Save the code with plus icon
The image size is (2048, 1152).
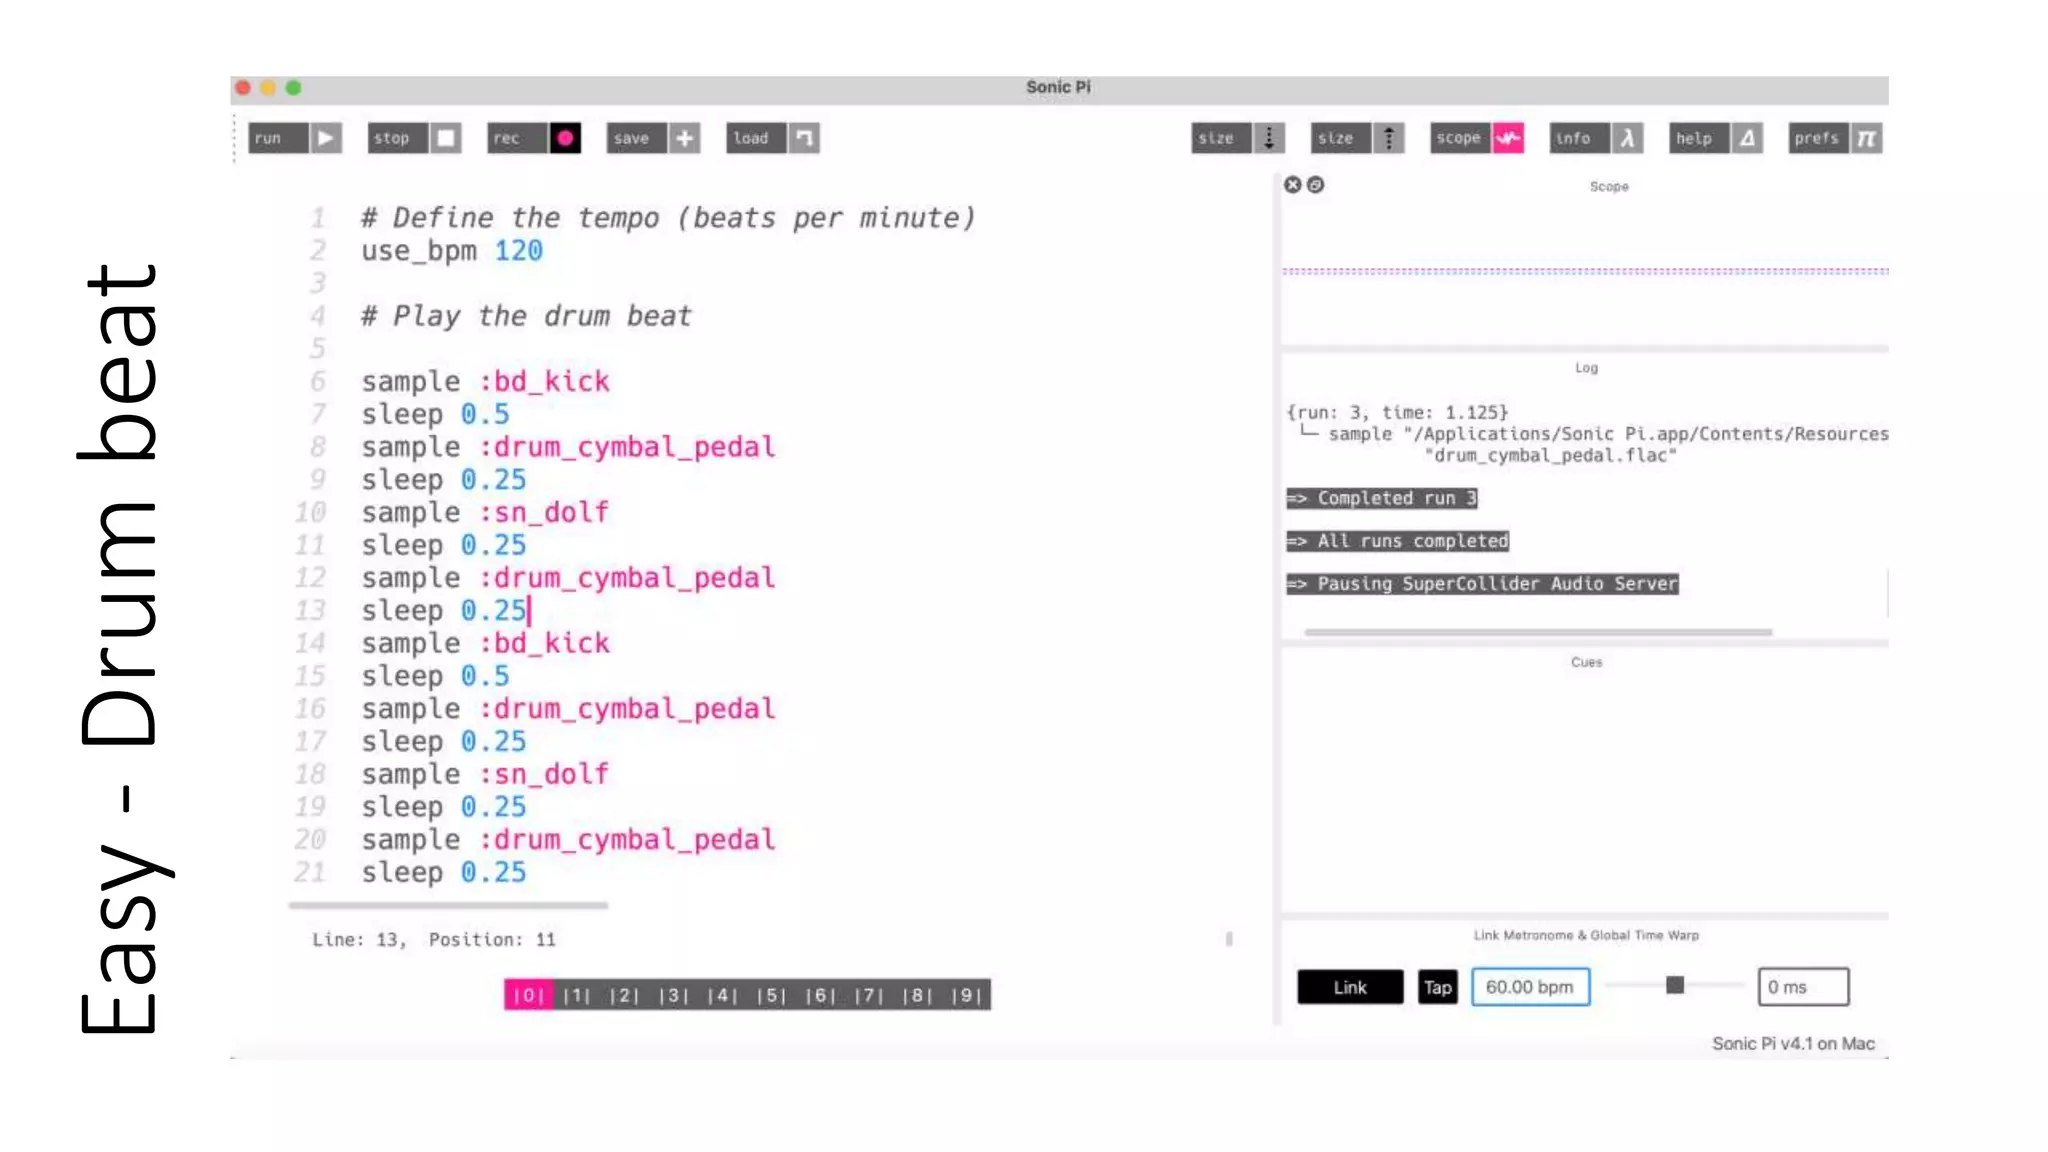[684, 138]
